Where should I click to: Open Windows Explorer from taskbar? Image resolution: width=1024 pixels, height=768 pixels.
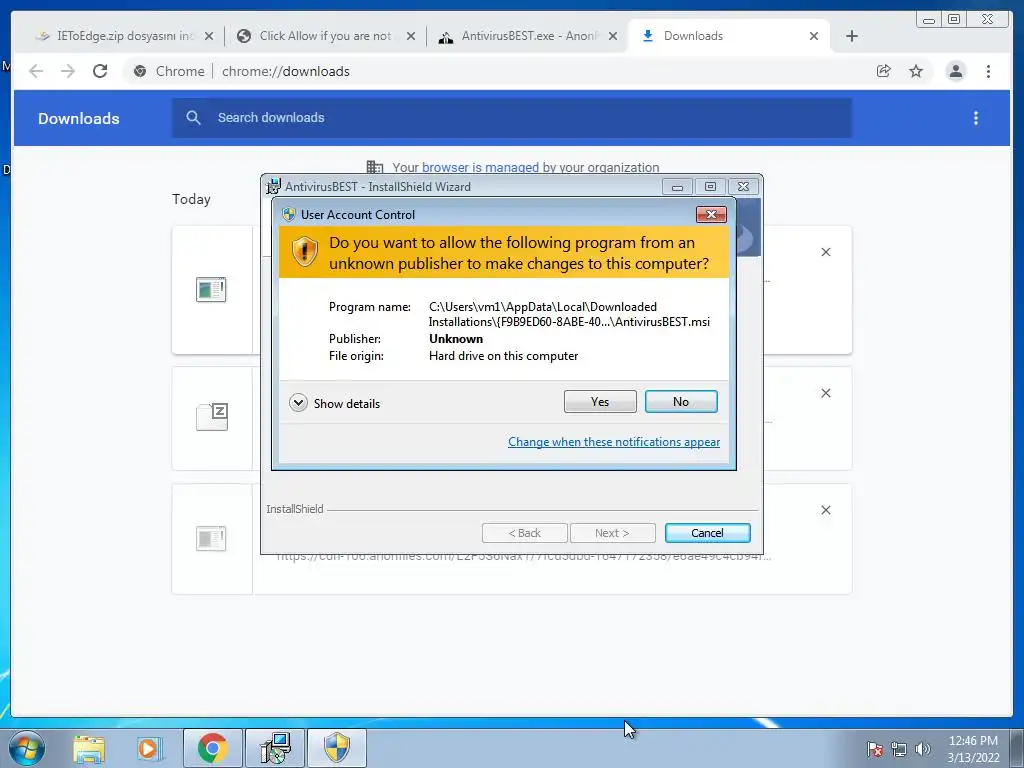tap(89, 748)
